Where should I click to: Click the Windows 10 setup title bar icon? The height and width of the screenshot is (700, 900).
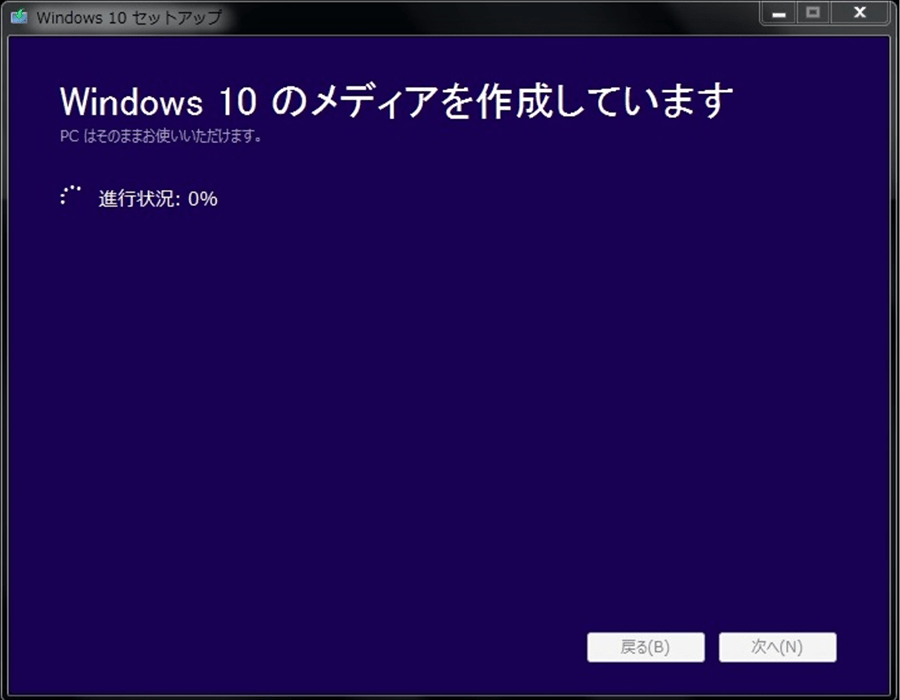point(19,16)
